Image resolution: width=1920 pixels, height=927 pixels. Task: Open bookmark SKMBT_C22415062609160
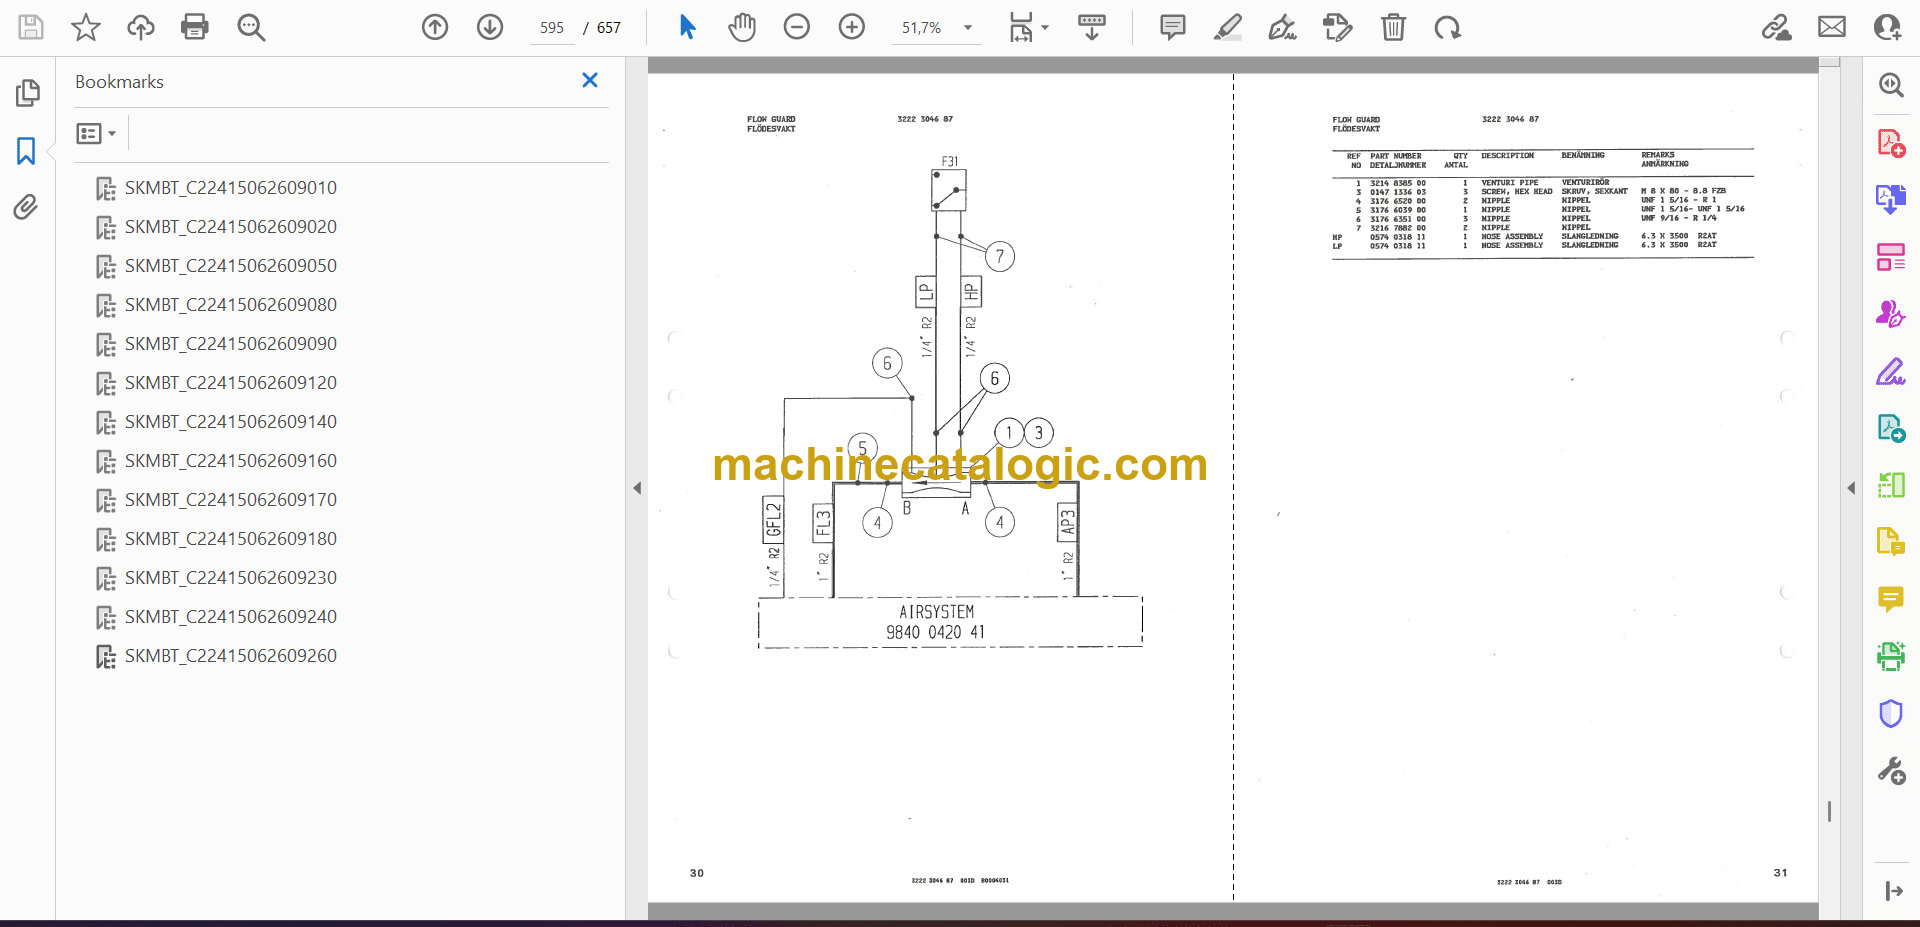(x=231, y=461)
